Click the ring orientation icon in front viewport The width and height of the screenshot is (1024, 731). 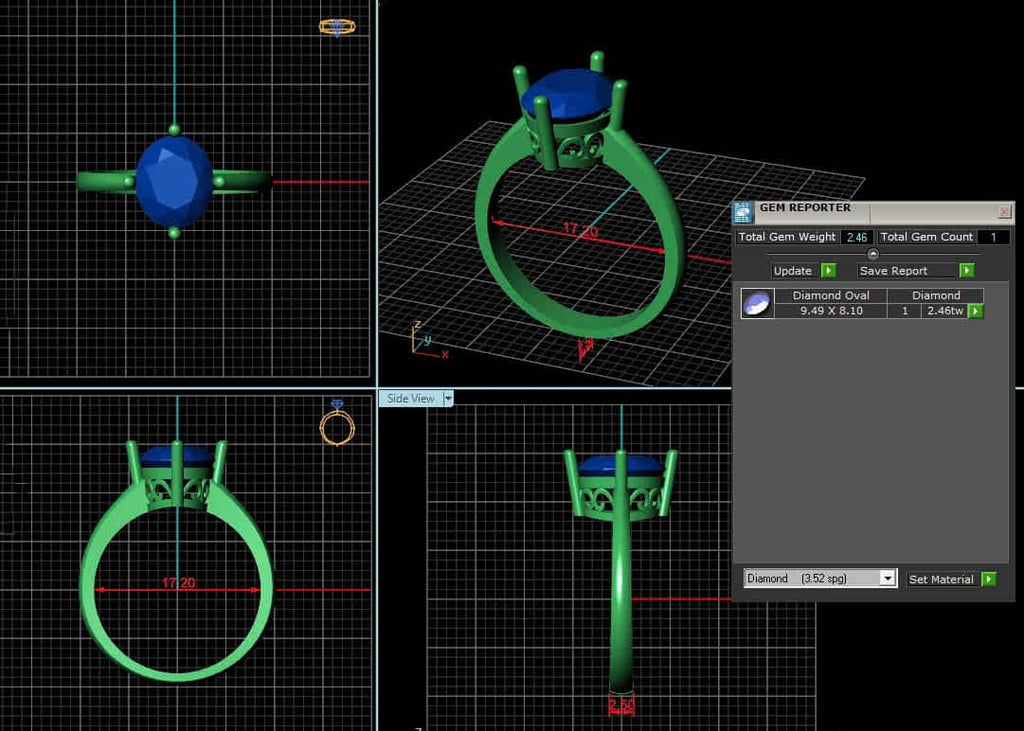(x=337, y=423)
